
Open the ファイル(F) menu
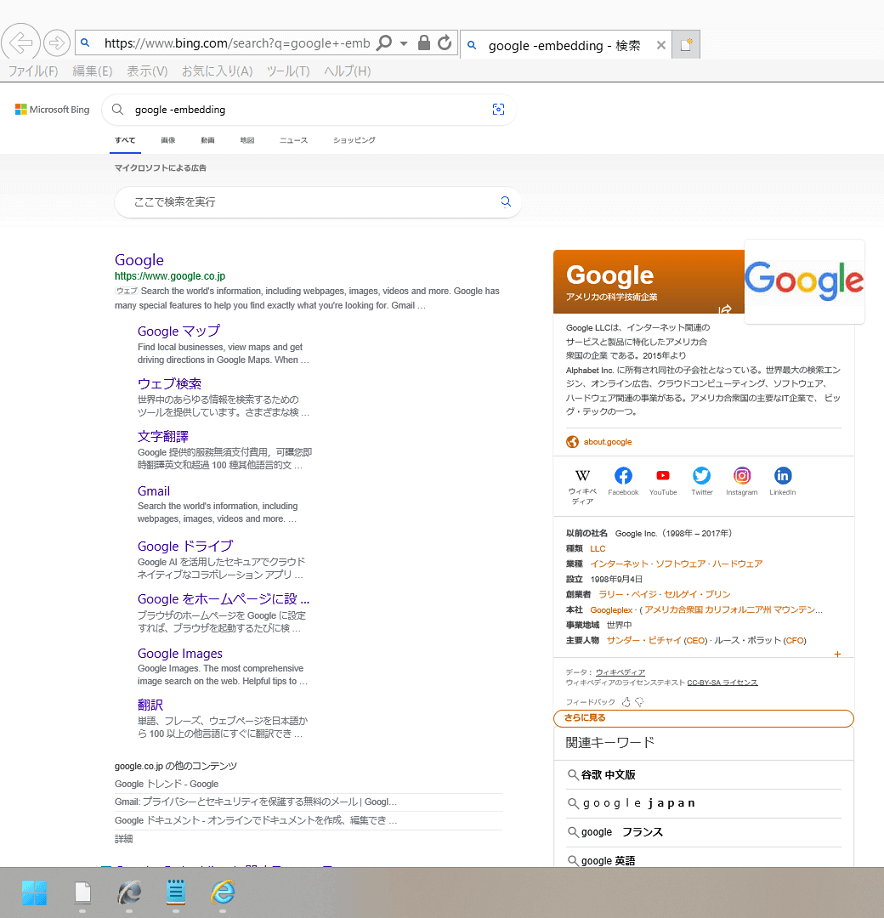(33, 71)
